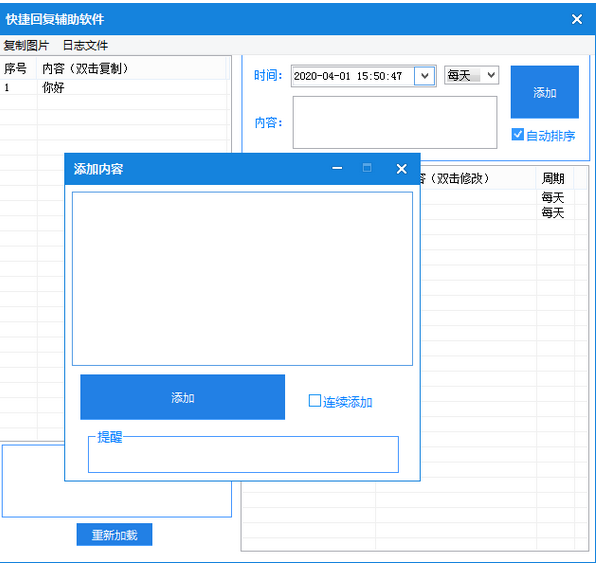
Task: Enable the 连续添加 checkbox
Action: pyautogui.click(x=315, y=401)
